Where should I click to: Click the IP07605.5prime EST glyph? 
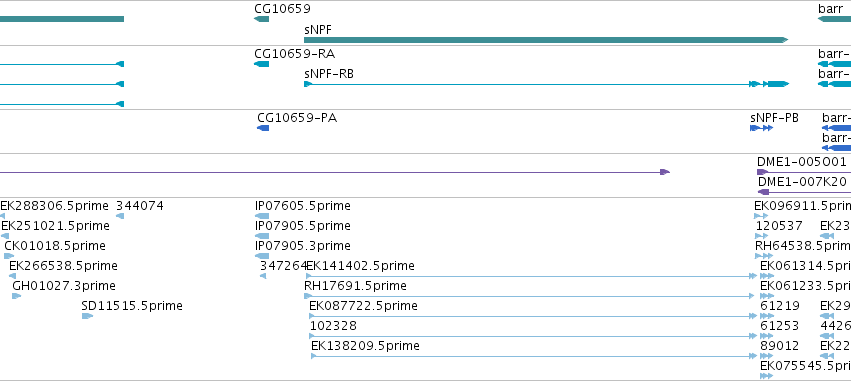coord(262,216)
